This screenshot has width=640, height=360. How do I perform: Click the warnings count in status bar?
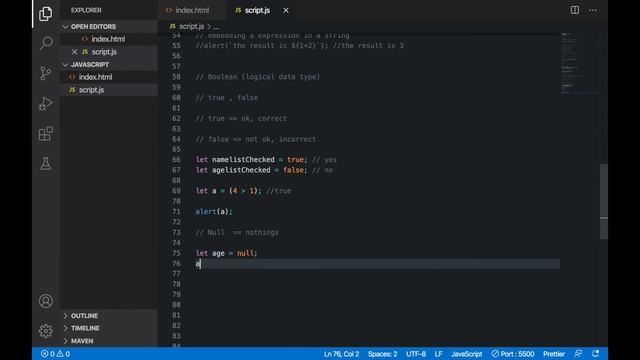63,354
